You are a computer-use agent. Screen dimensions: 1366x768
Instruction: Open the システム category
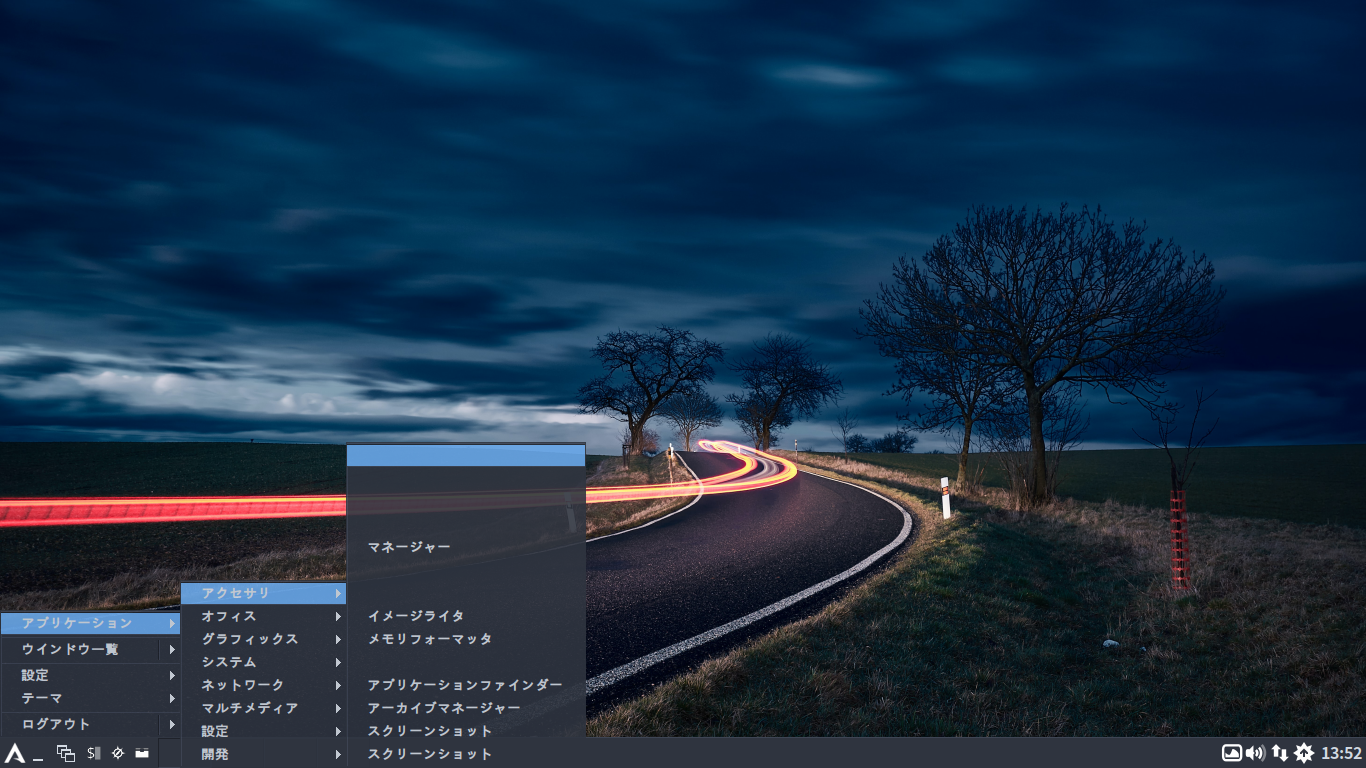(264, 662)
